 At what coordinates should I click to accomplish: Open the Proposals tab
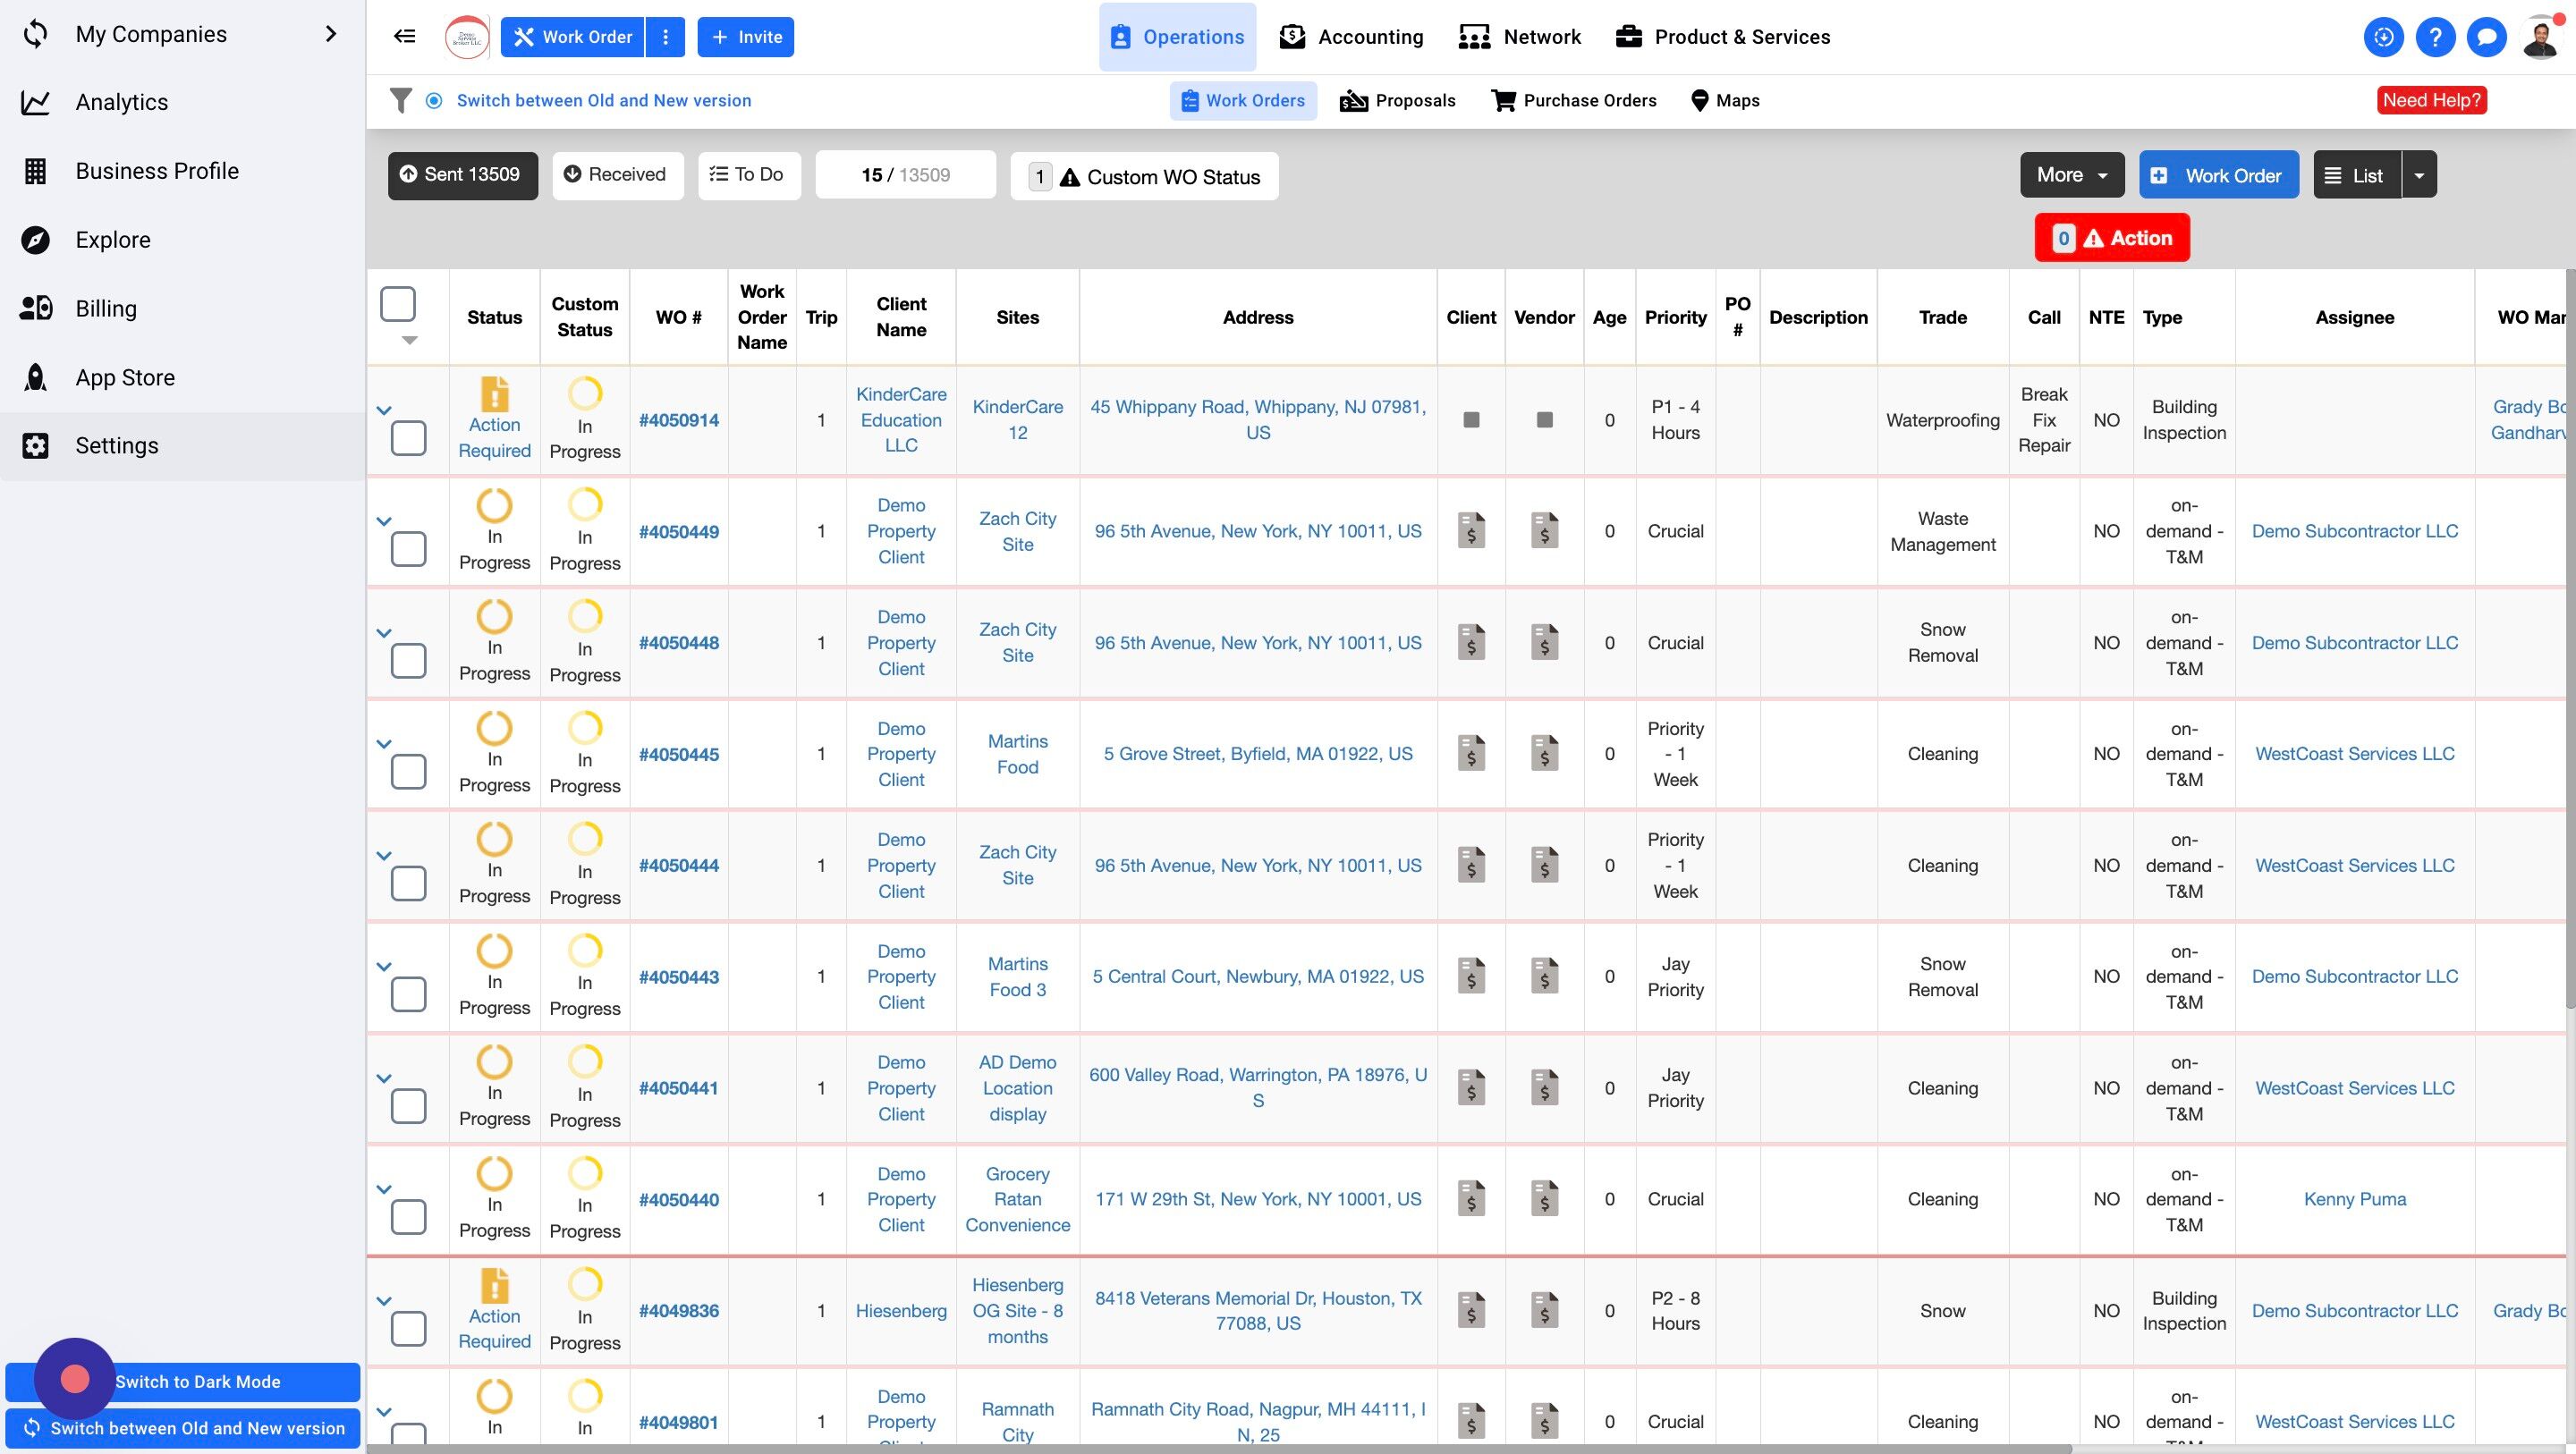click(1397, 100)
